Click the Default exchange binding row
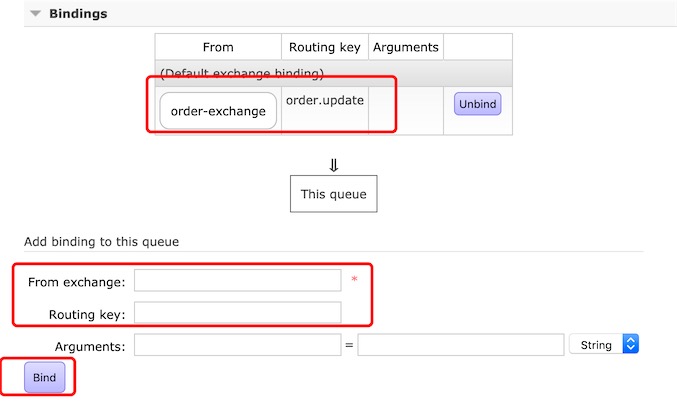The width and height of the screenshot is (677, 404). pyautogui.click(x=334, y=73)
